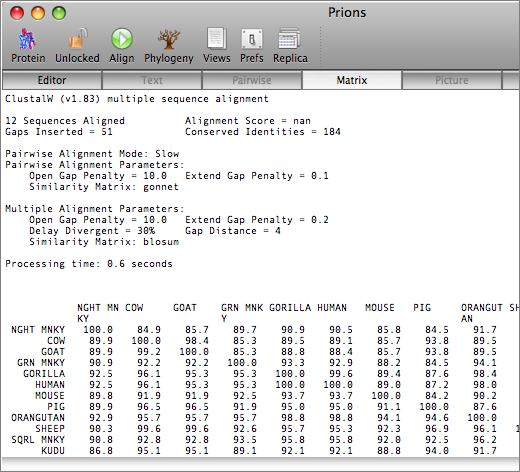Switch to the Editor tab

pos(52,80)
